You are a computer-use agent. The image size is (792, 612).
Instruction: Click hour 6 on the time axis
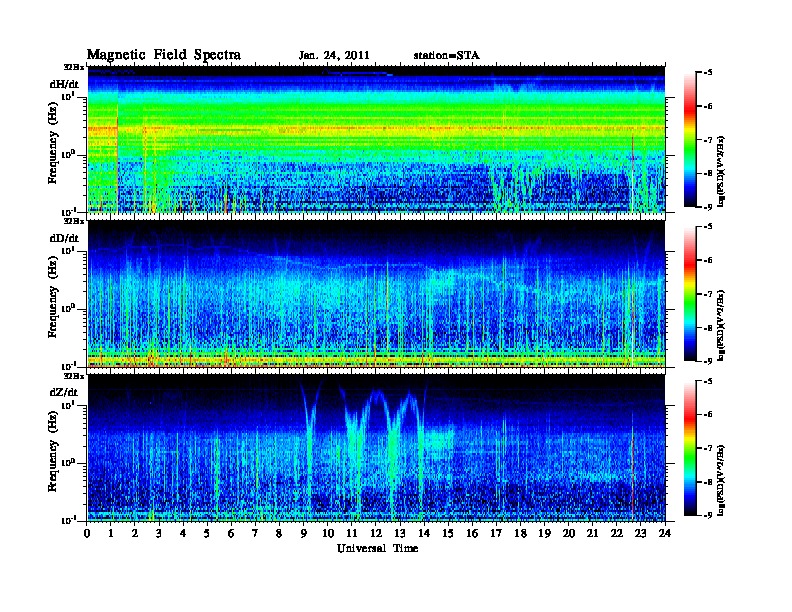click(x=231, y=533)
